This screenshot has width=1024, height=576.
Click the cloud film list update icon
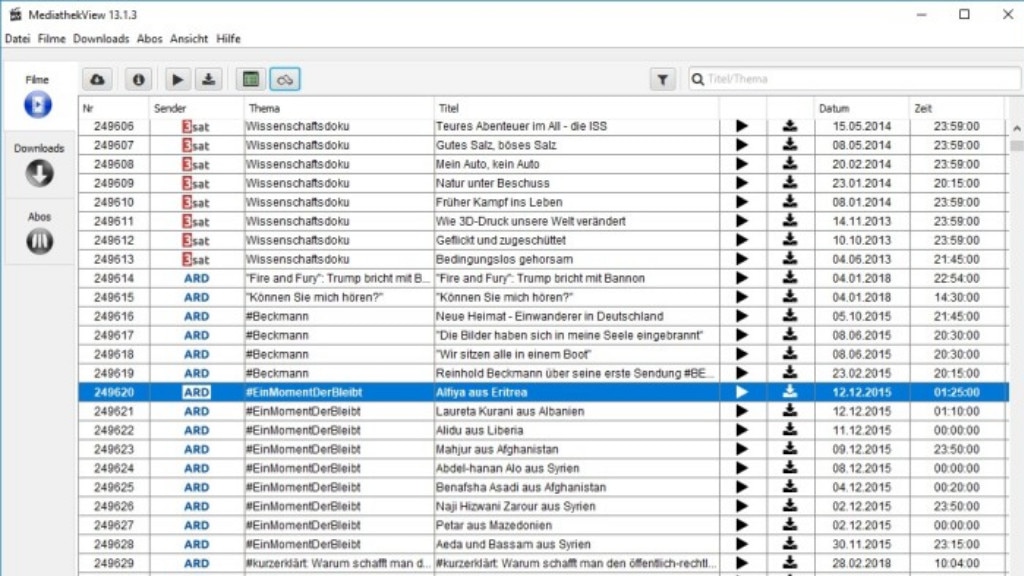click(97, 80)
